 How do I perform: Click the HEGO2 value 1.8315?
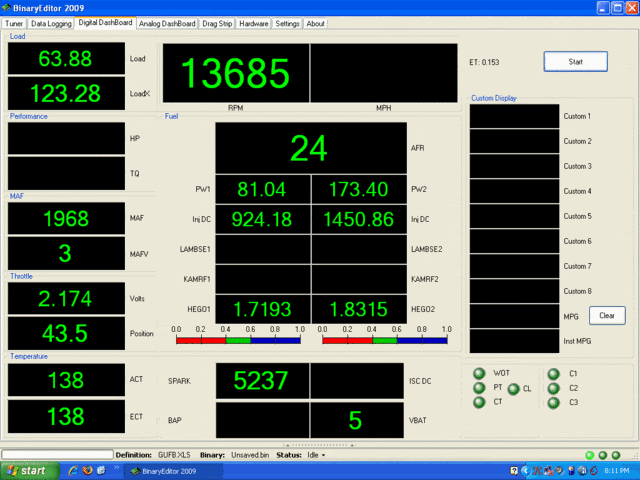coord(359,309)
